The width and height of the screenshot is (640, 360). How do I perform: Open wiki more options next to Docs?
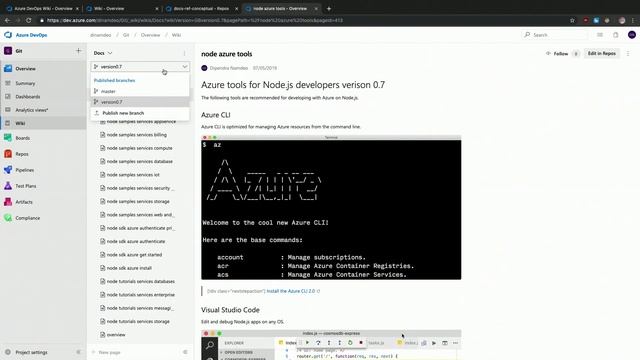(184, 53)
